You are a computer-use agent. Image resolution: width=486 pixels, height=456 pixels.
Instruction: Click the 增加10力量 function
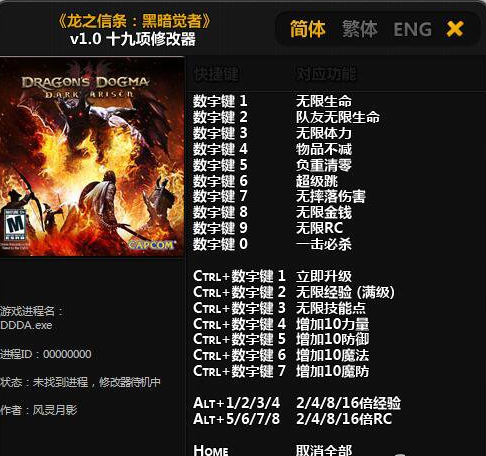click(x=332, y=324)
